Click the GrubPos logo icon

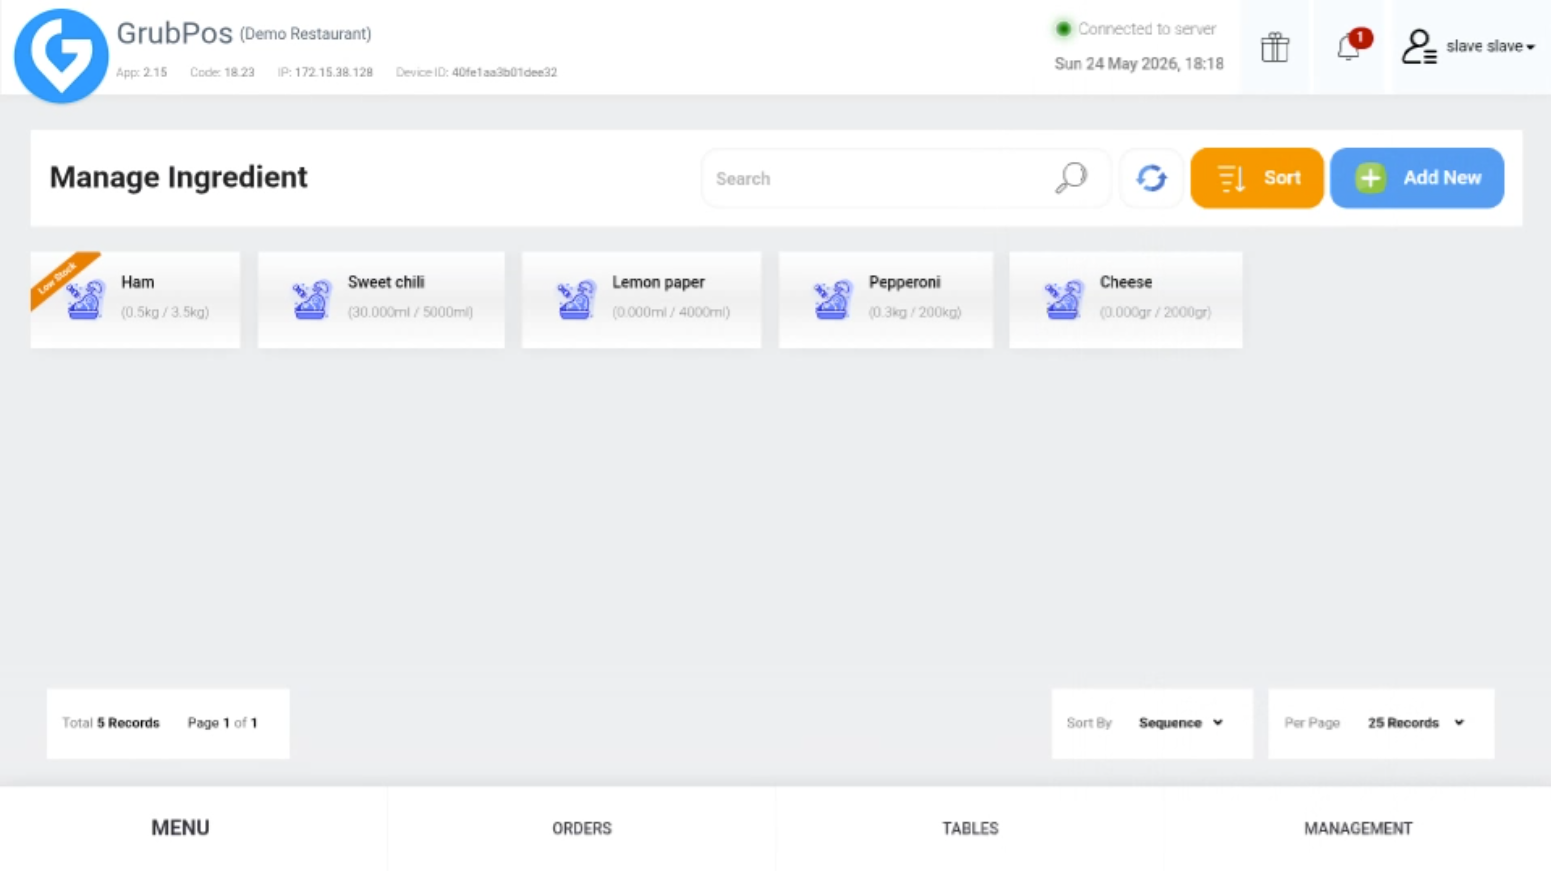point(61,56)
